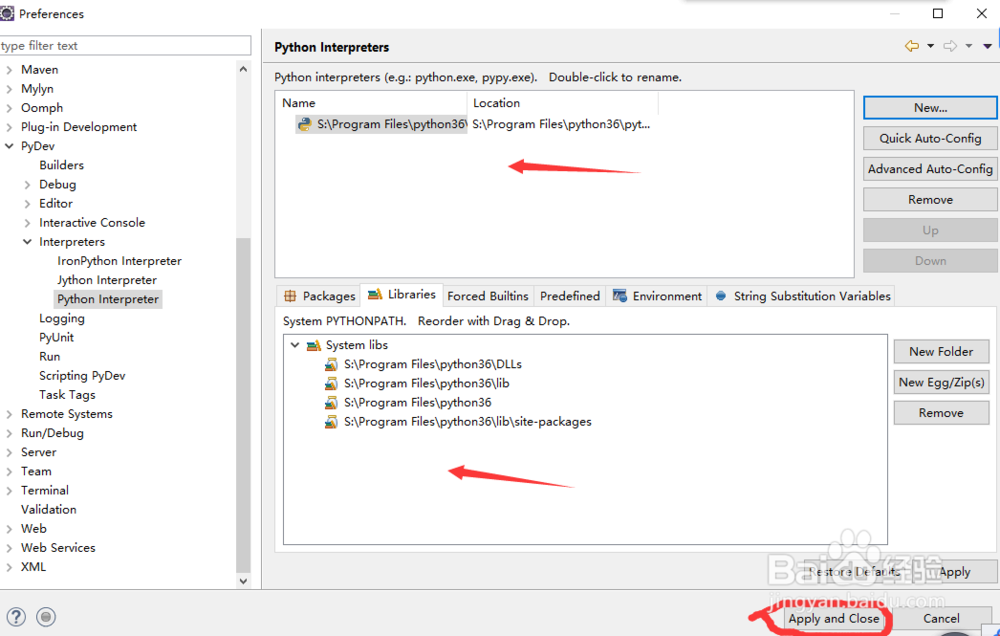Click the libraries Remove button
The width and height of the screenshot is (1000, 636).
pyautogui.click(x=941, y=413)
